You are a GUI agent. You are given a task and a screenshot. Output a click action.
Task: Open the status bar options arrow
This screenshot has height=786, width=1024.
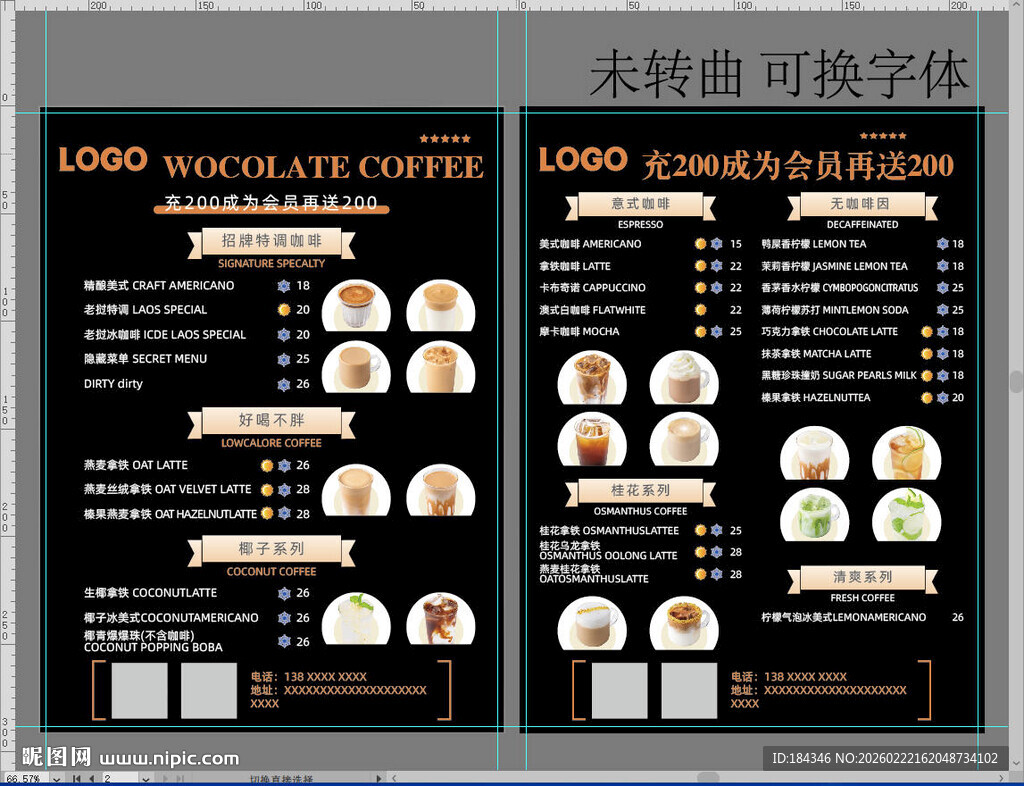click(x=379, y=779)
